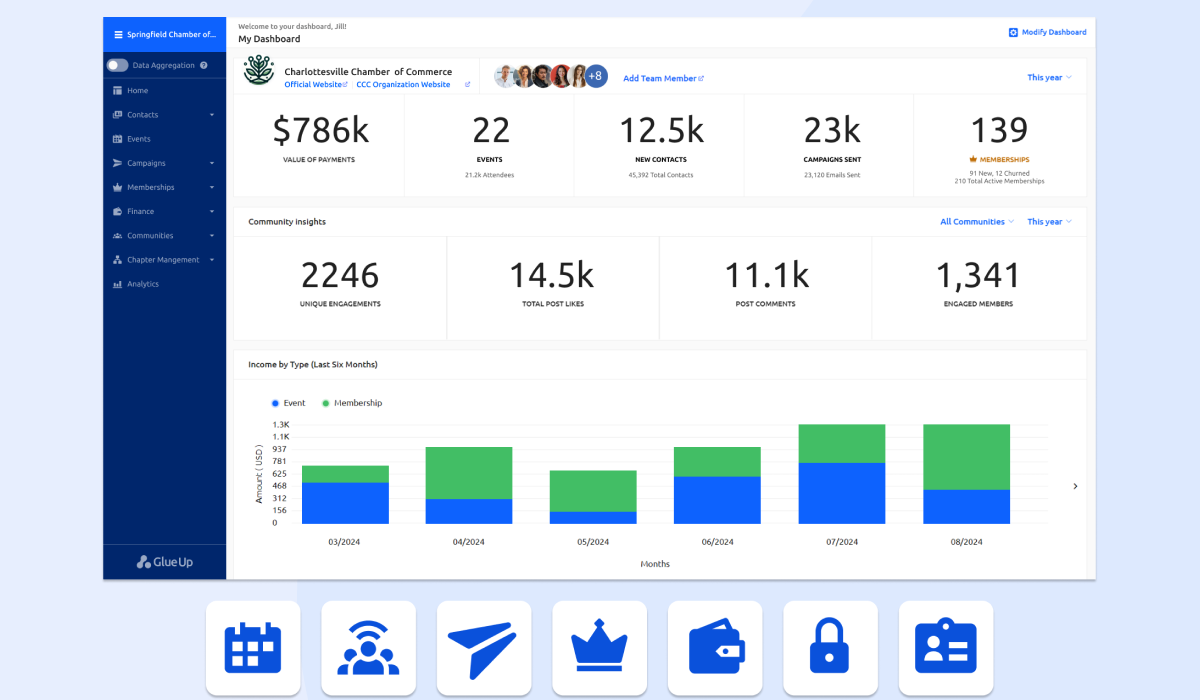The width and height of the screenshot is (1200, 700).
Task: Select the lock icon in the bottom row
Action: (830, 647)
